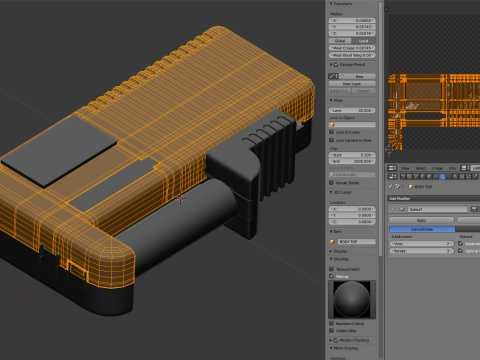Expand the Display panel
The width and height of the screenshot is (480, 360).
coord(331,251)
